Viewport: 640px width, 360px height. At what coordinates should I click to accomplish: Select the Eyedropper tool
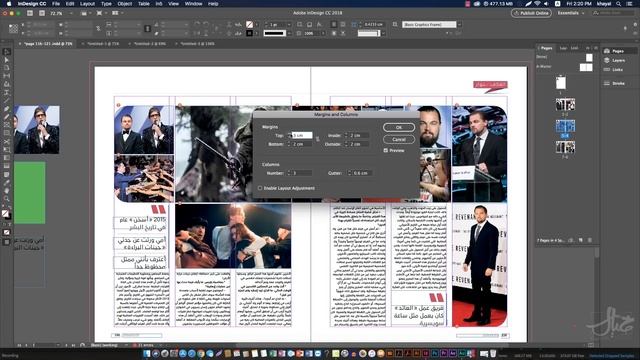tap(7, 182)
